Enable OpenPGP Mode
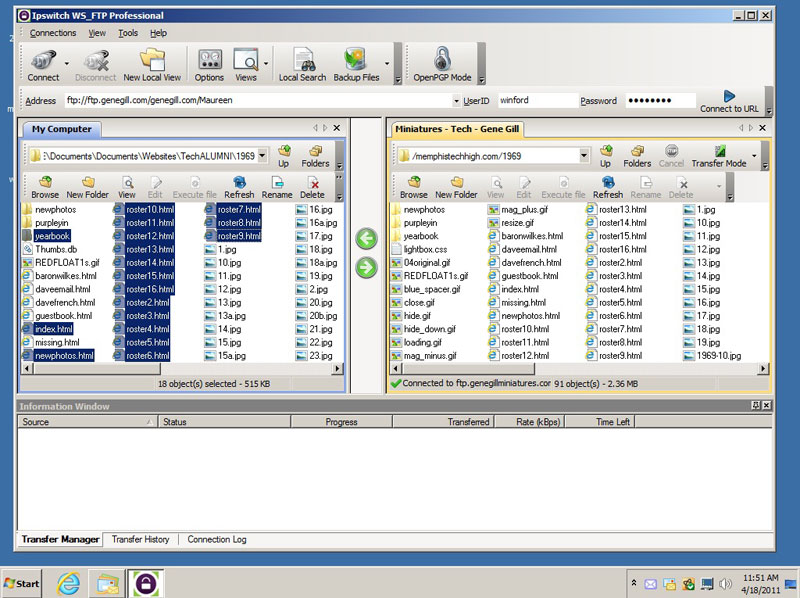The height and width of the screenshot is (598, 800). (x=442, y=65)
